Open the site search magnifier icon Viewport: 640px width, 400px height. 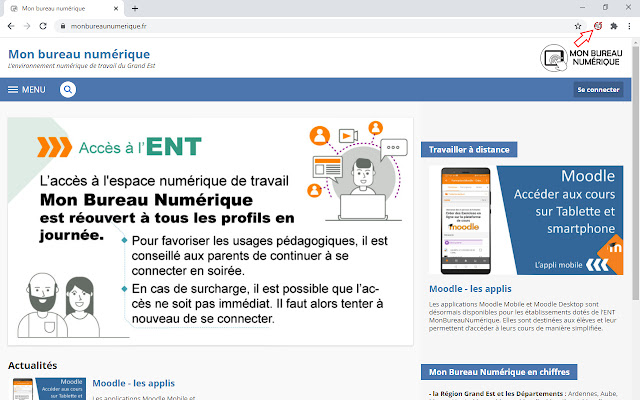click(x=68, y=89)
